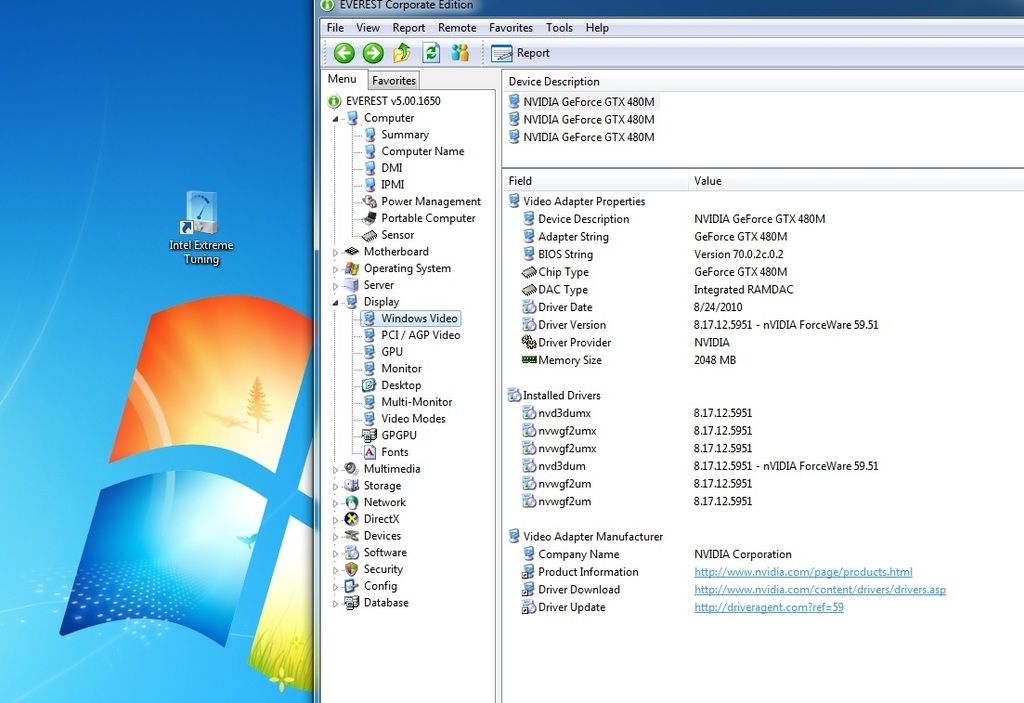This screenshot has height=703, width=1024.
Task: Click the Network globe icon
Action: pos(352,502)
